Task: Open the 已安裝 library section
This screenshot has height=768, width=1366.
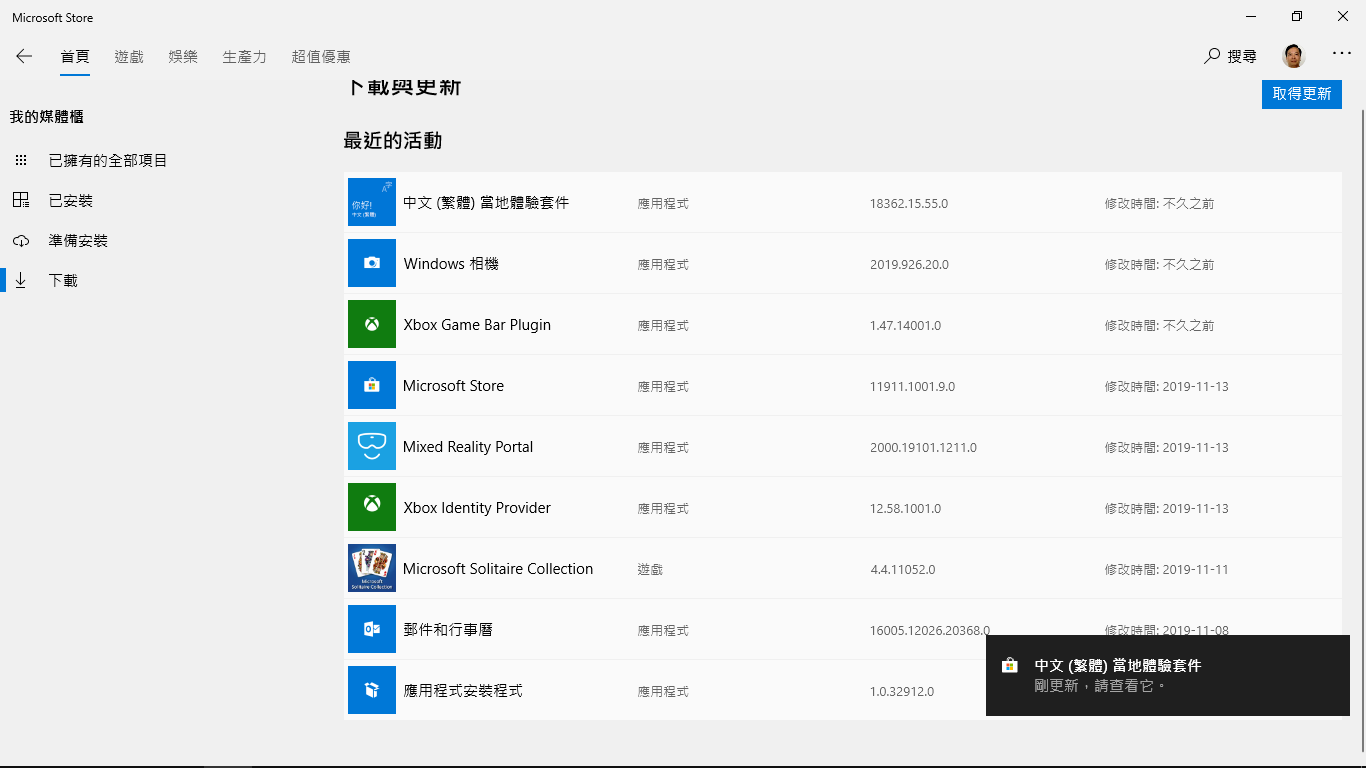Action: tap(71, 200)
